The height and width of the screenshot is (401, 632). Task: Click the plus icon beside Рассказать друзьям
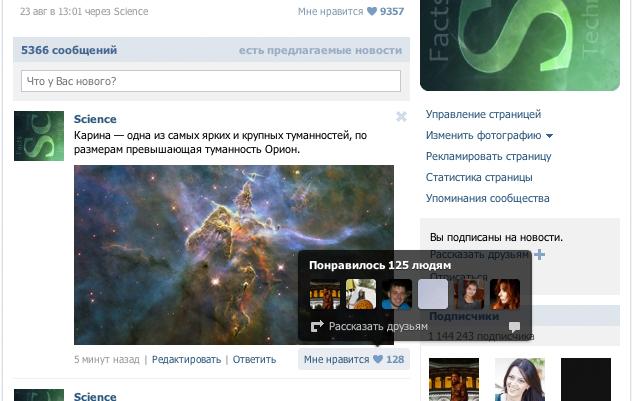point(539,254)
